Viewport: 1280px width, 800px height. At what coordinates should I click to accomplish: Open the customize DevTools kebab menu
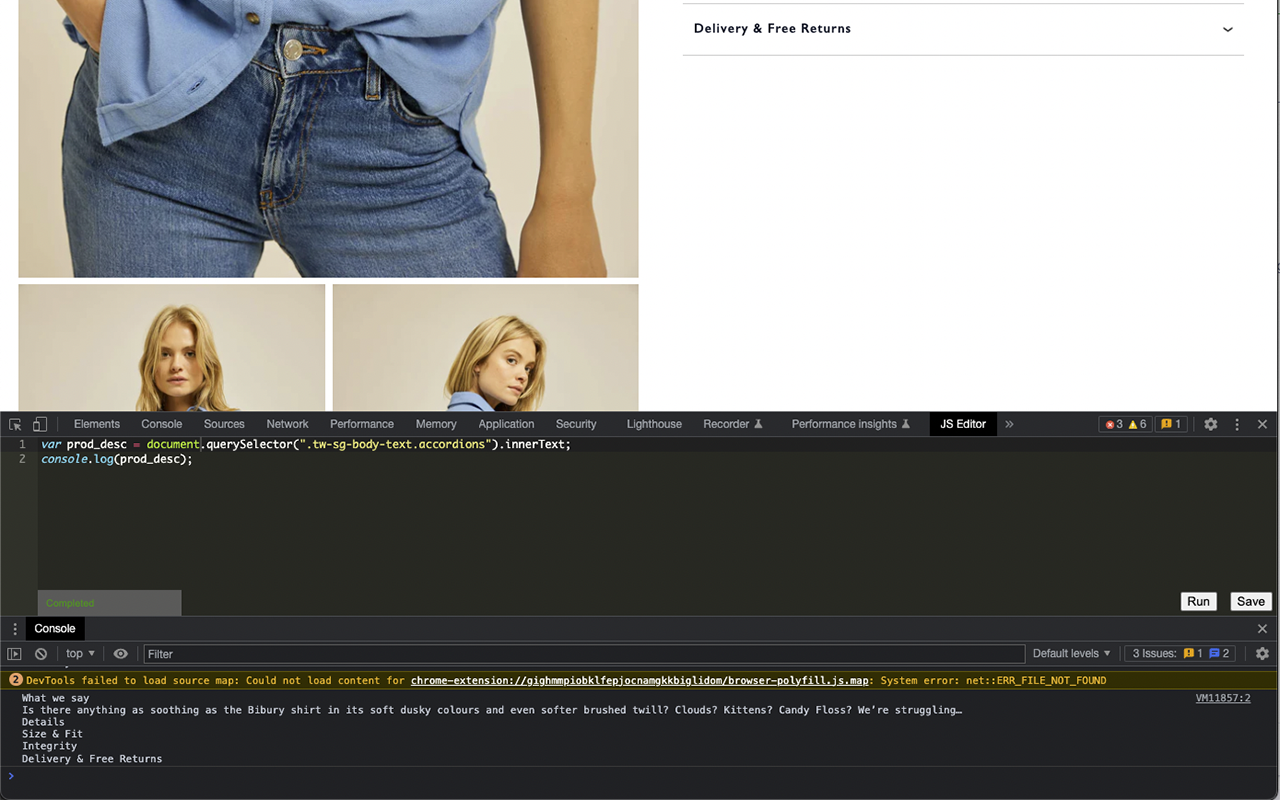[x=1237, y=423]
